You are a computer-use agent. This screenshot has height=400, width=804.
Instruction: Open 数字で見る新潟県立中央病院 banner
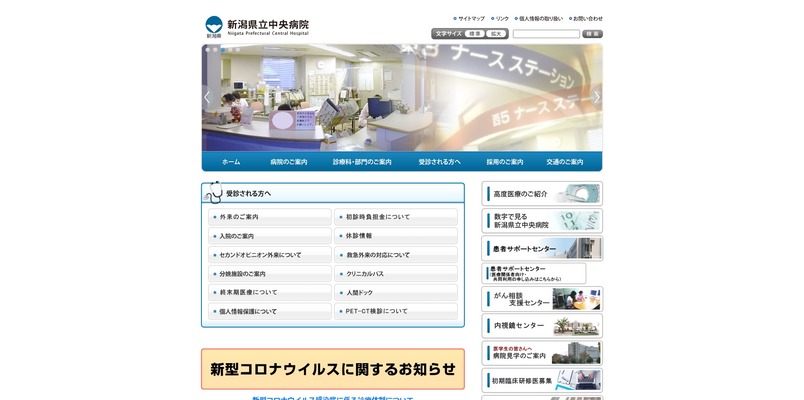click(x=542, y=221)
